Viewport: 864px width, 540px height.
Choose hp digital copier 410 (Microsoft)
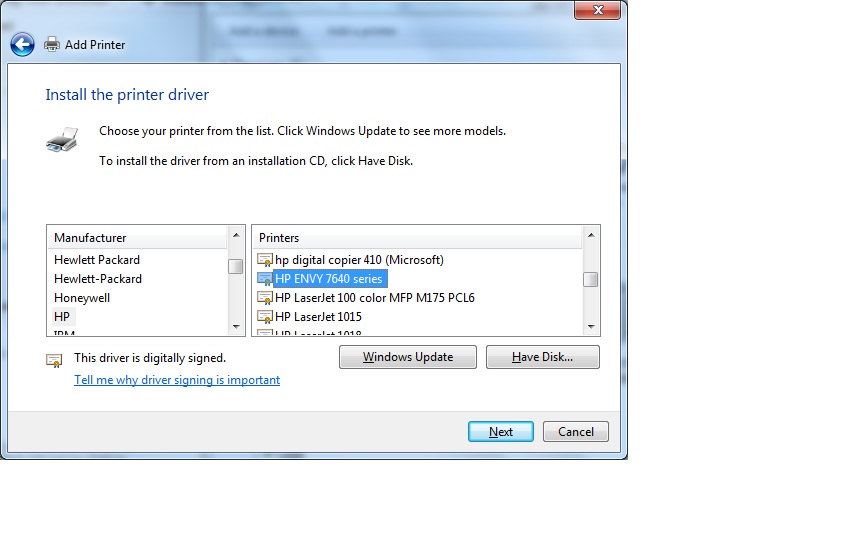(359, 260)
